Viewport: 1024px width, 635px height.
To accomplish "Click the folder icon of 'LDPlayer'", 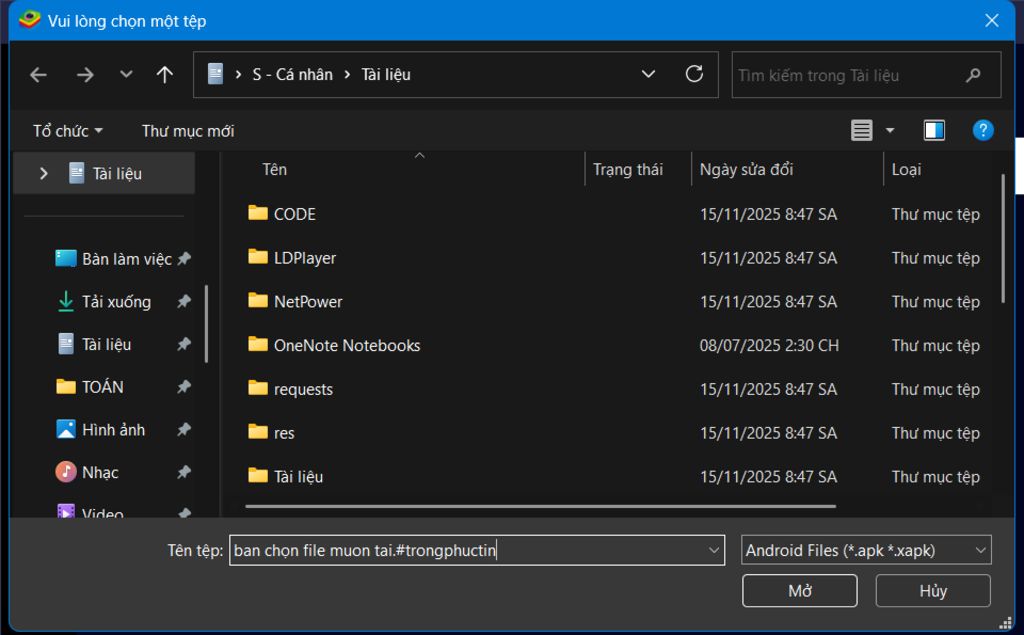I will 258,257.
